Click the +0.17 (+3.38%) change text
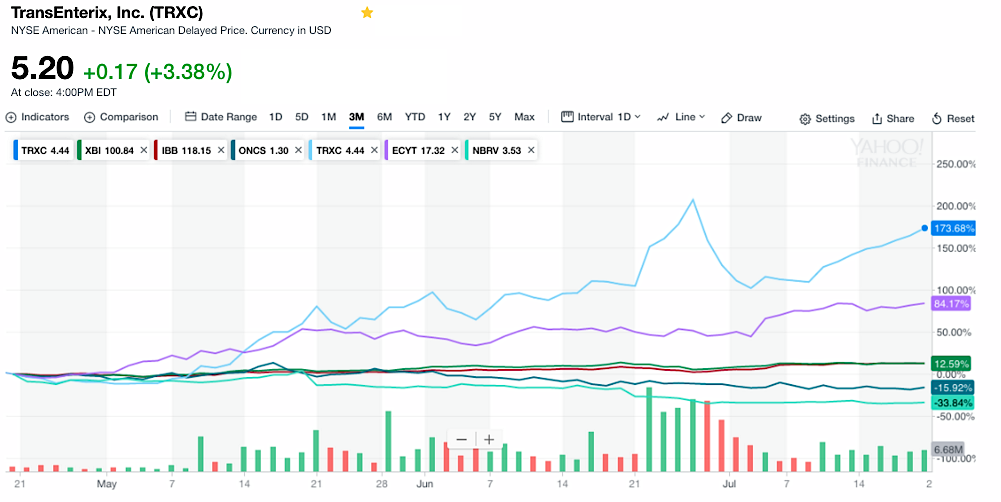The image size is (1001, 502). point(158,72)
